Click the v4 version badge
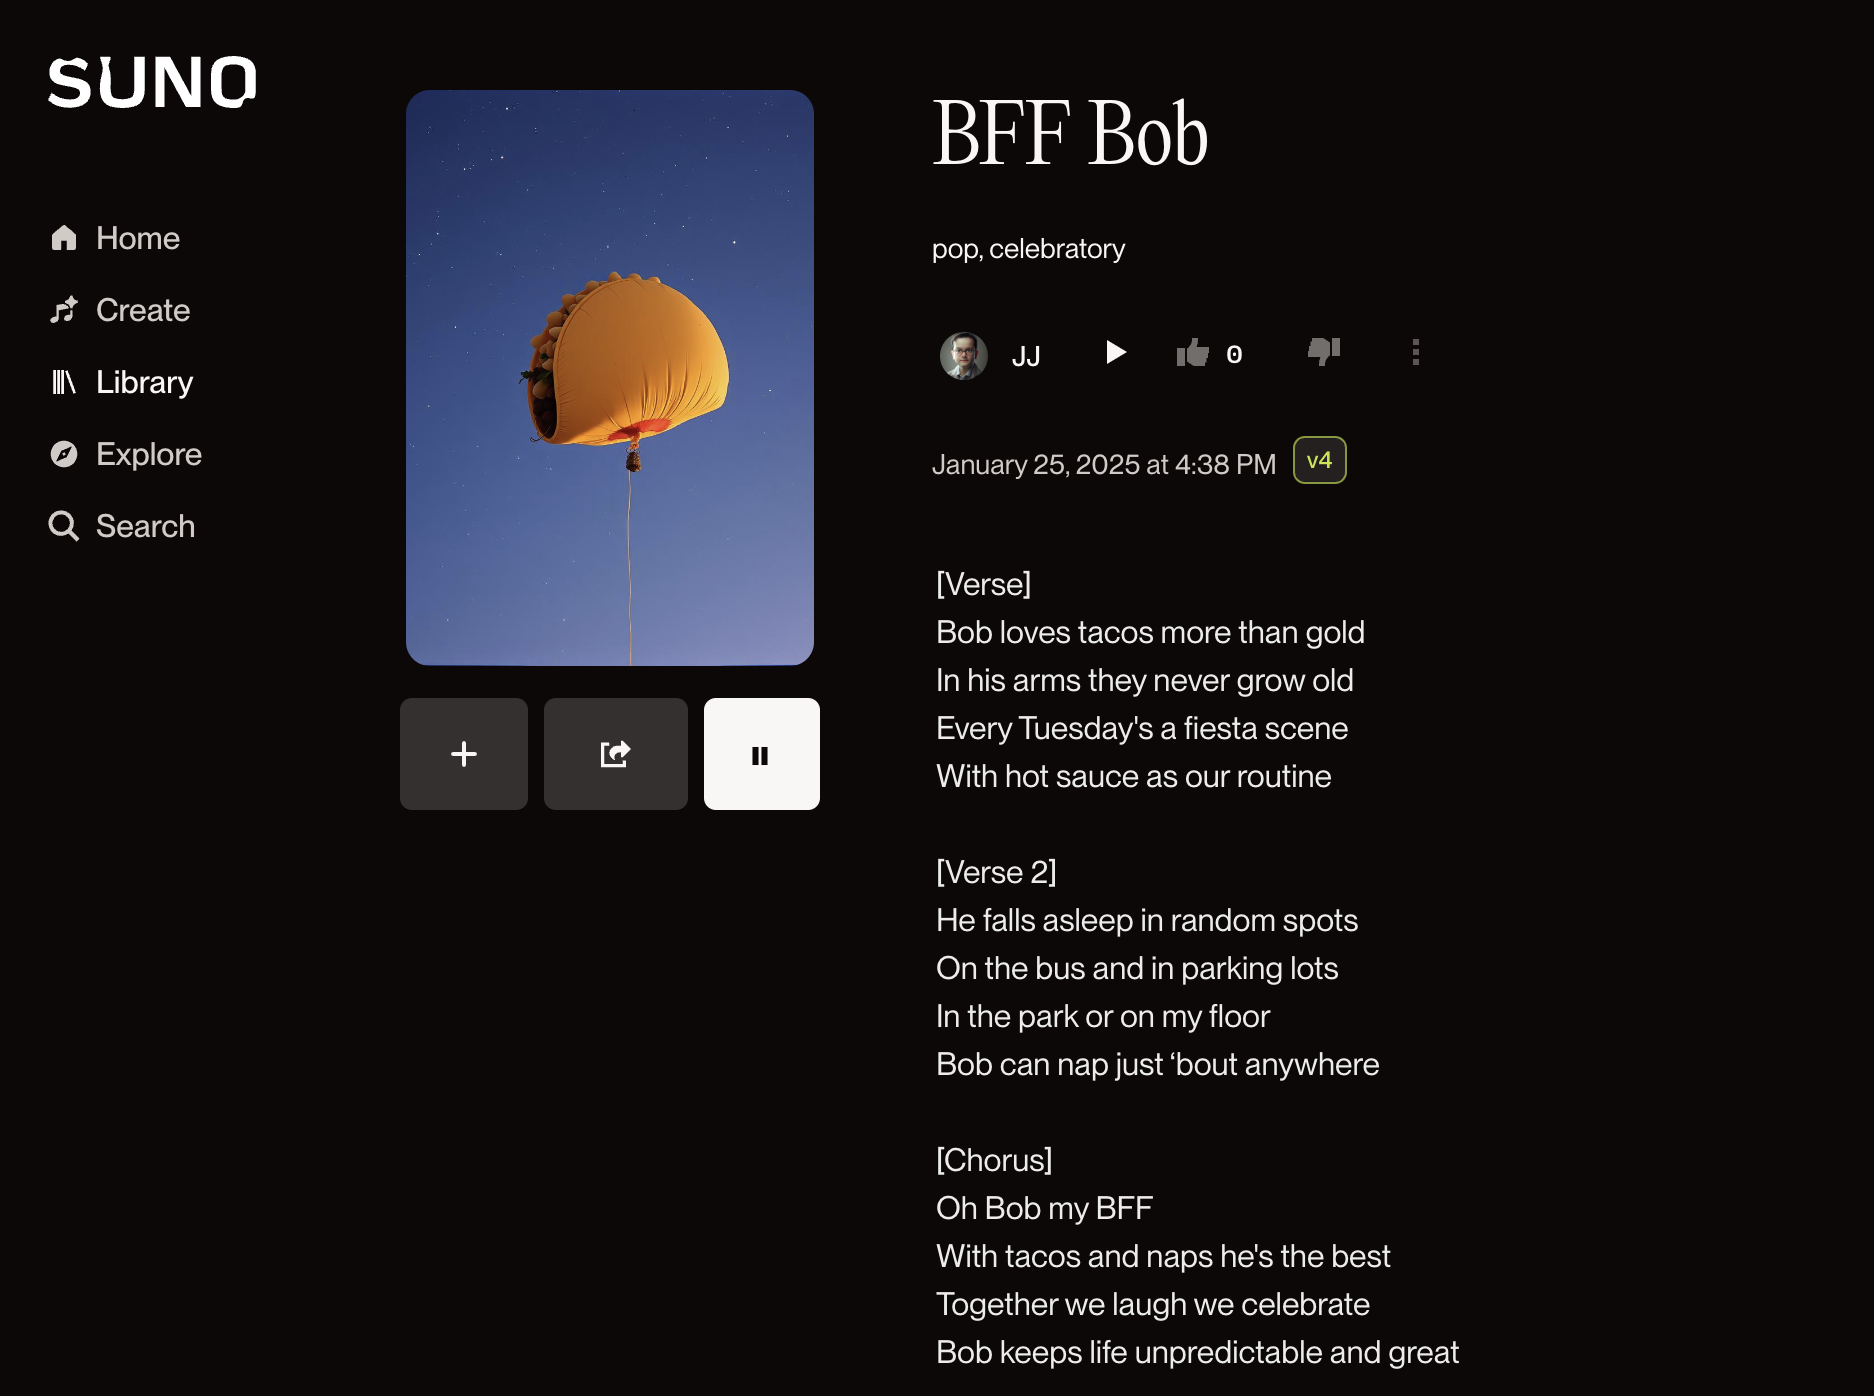This screenshot has height=1396, width=1874. click(x=1319, y=461)
